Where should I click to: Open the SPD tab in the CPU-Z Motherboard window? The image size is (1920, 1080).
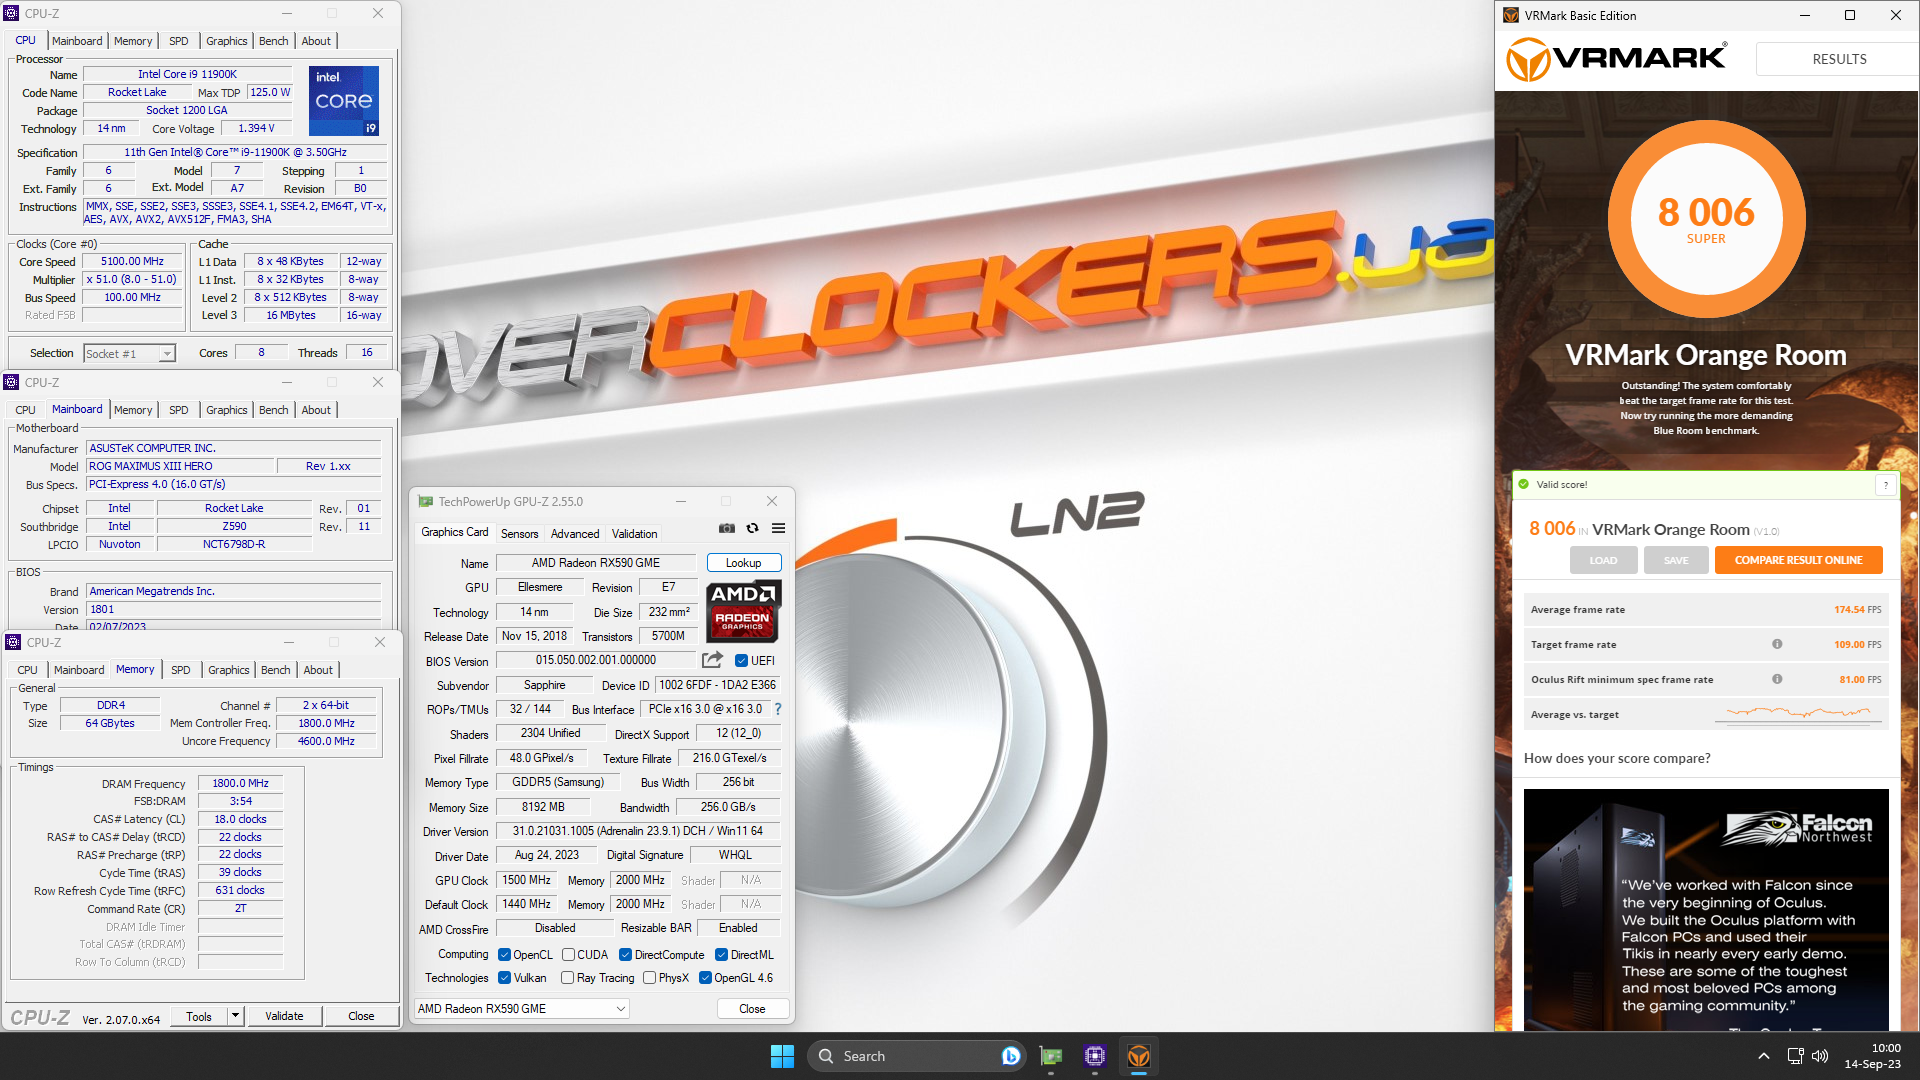tap(179, 410)
